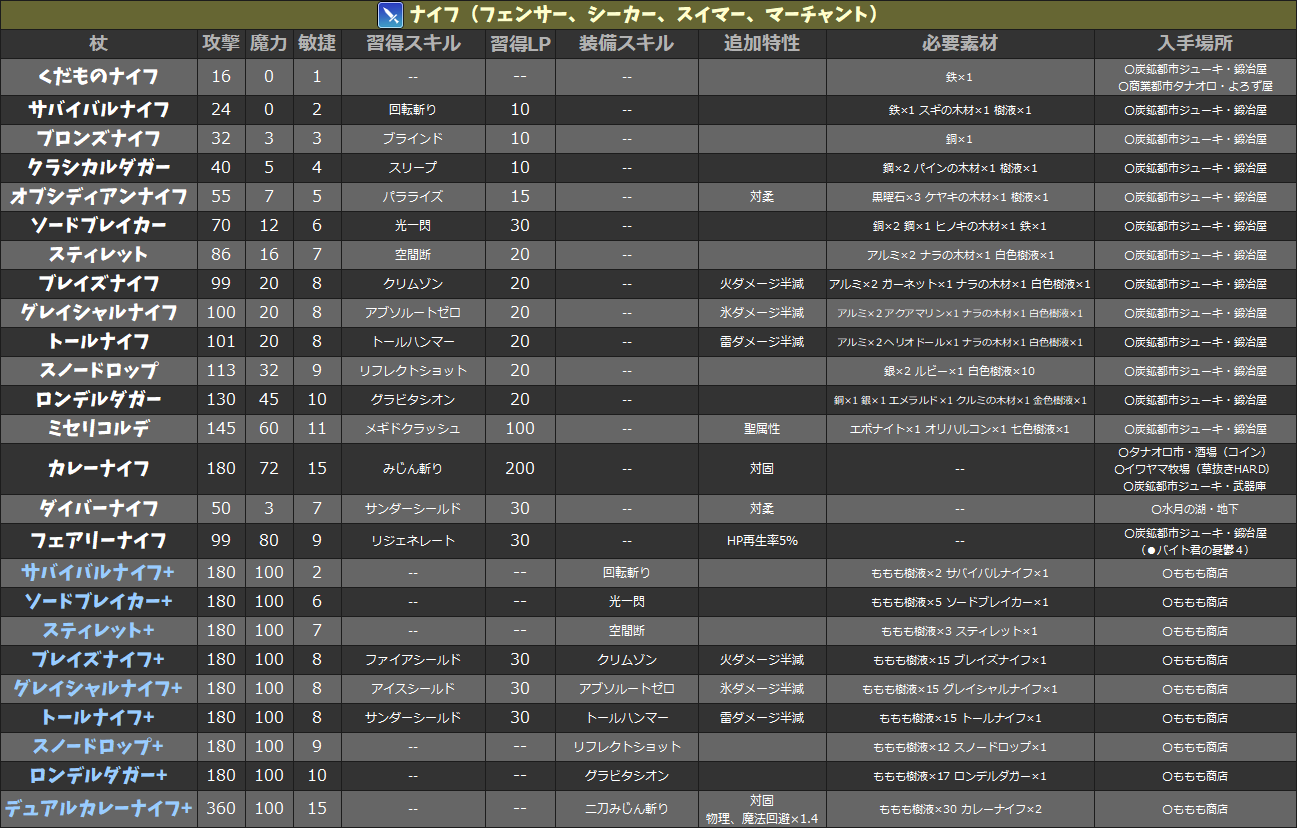Click the 水月の湖・地下 location cell
The image size is (1297, 828).
coord(1195,509)
